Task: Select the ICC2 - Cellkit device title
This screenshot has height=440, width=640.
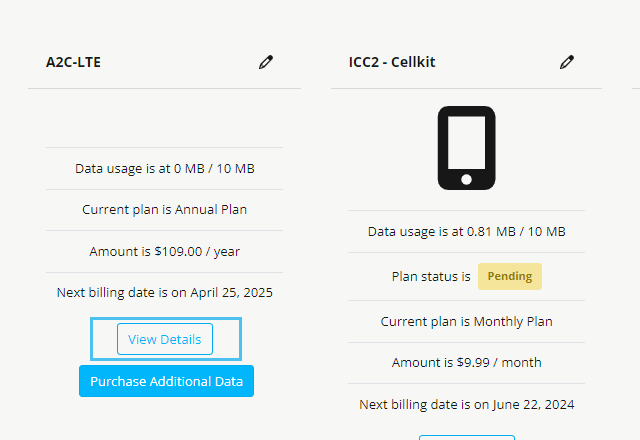Action: 384,62
